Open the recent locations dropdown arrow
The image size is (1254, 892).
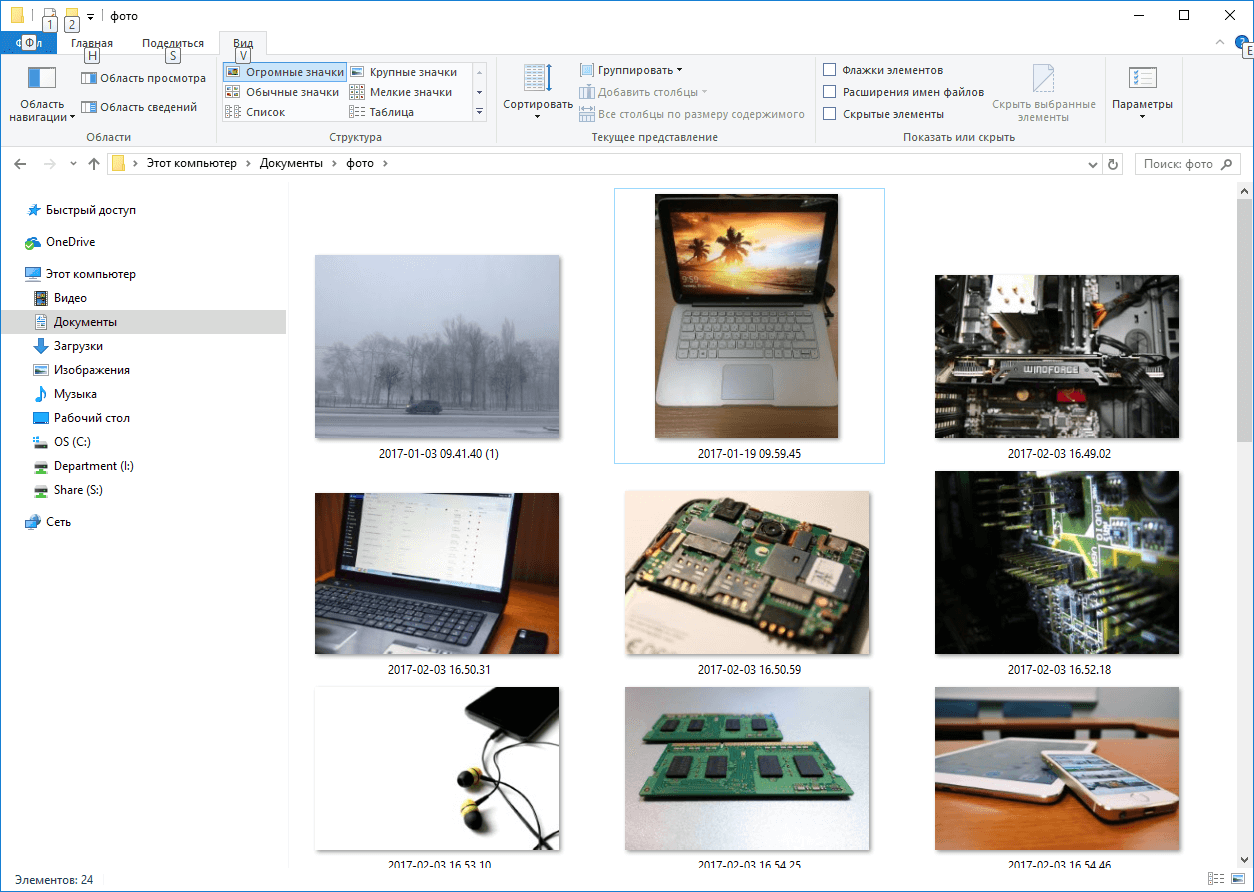click(x=73, y=164)
